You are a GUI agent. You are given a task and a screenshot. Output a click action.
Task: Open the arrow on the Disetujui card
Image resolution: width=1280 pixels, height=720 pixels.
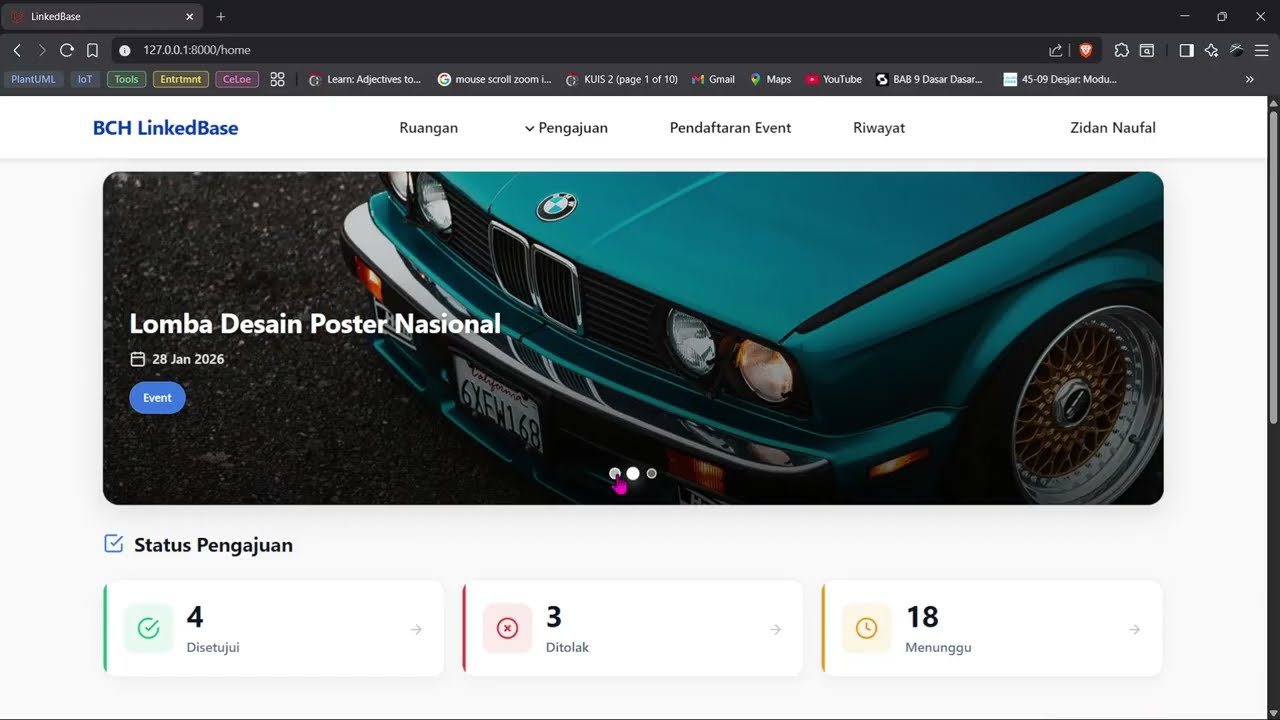[416, 629]
